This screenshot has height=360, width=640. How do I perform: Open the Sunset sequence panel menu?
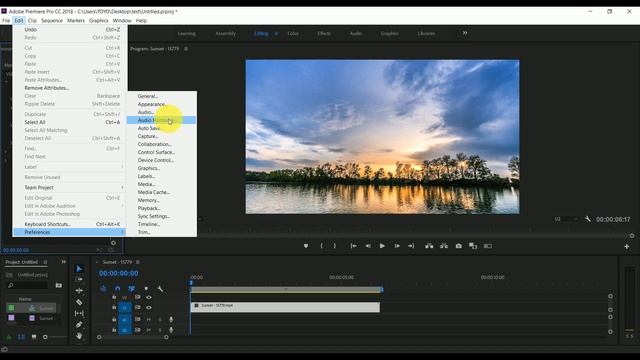point(138,262)
